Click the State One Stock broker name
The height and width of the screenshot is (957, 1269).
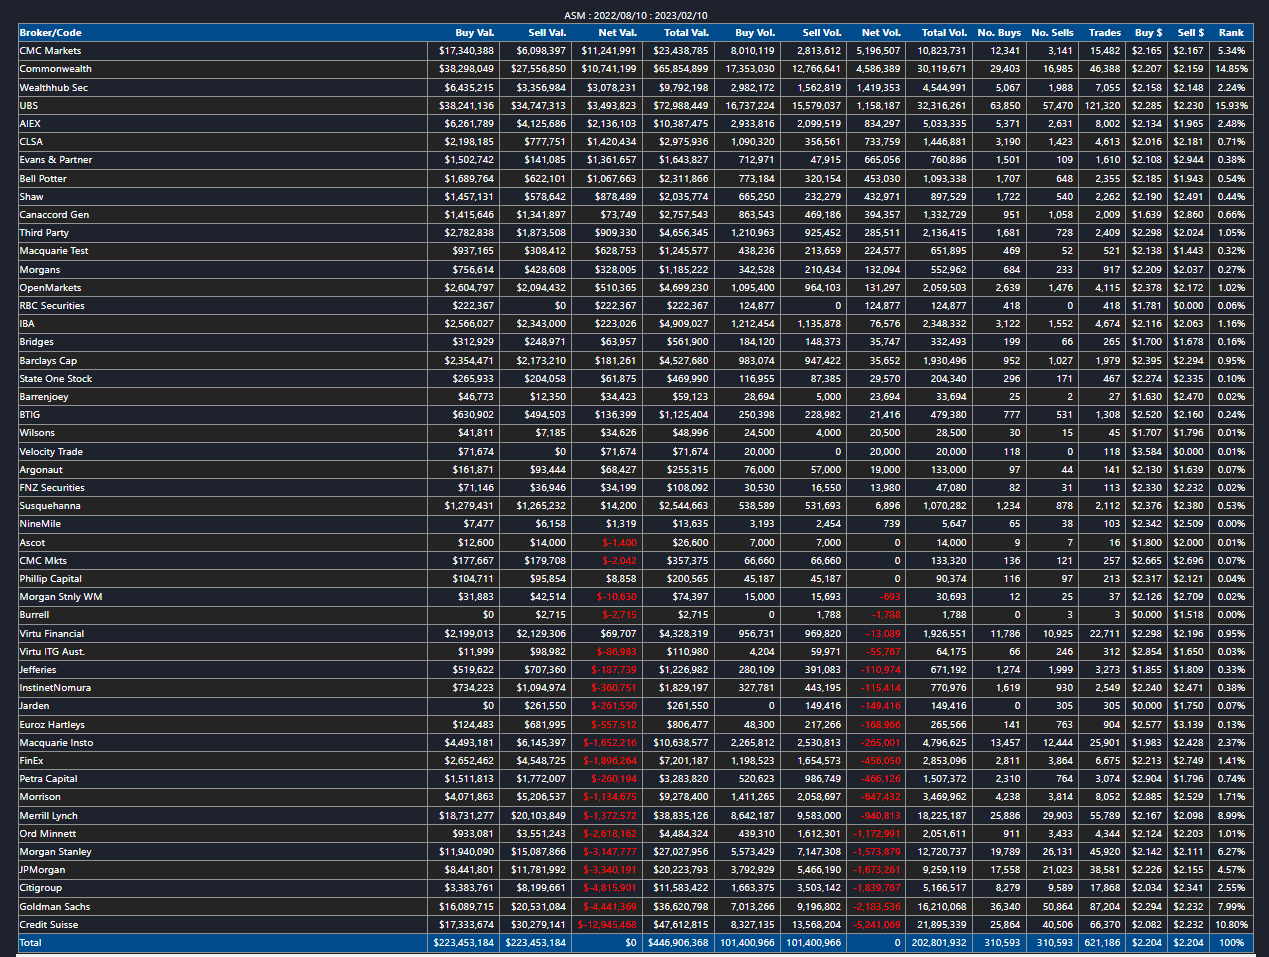coord(56,379)
